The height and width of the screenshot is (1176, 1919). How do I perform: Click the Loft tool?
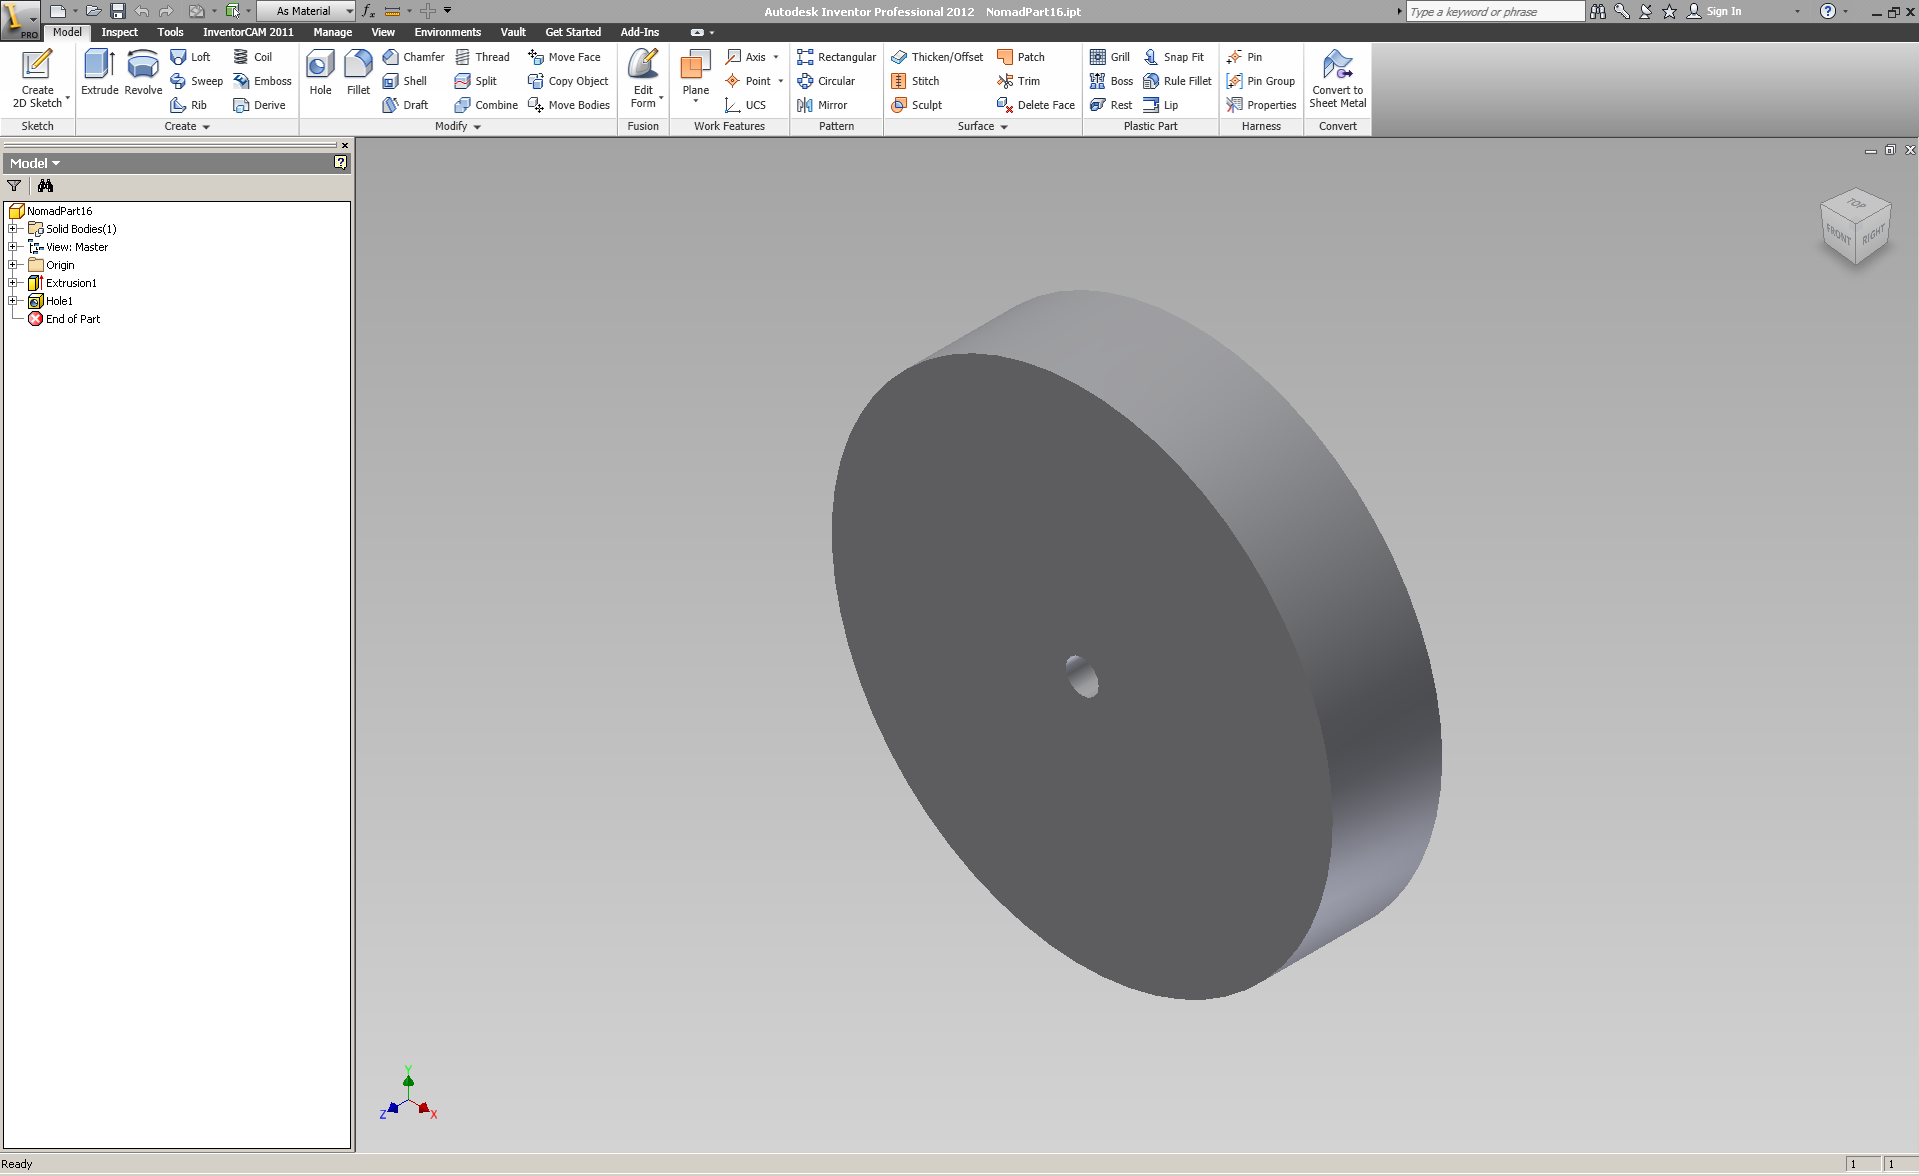[x=190, y=57]
